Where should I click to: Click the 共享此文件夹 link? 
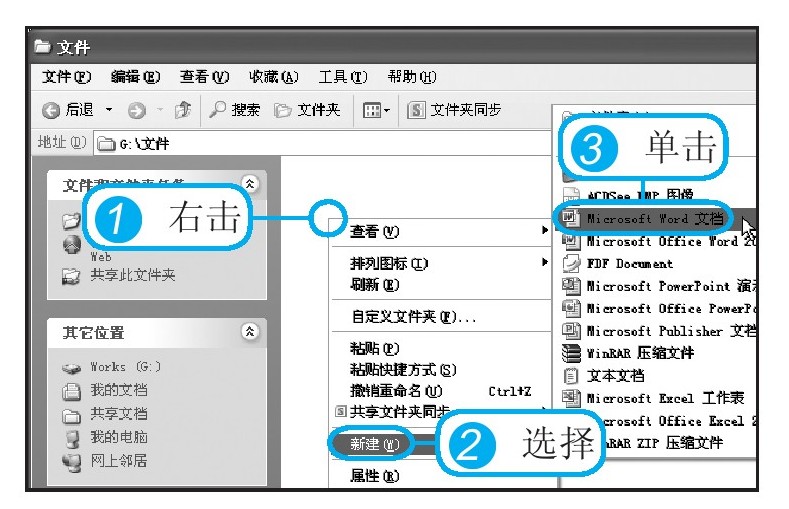(x=133, y=275)
